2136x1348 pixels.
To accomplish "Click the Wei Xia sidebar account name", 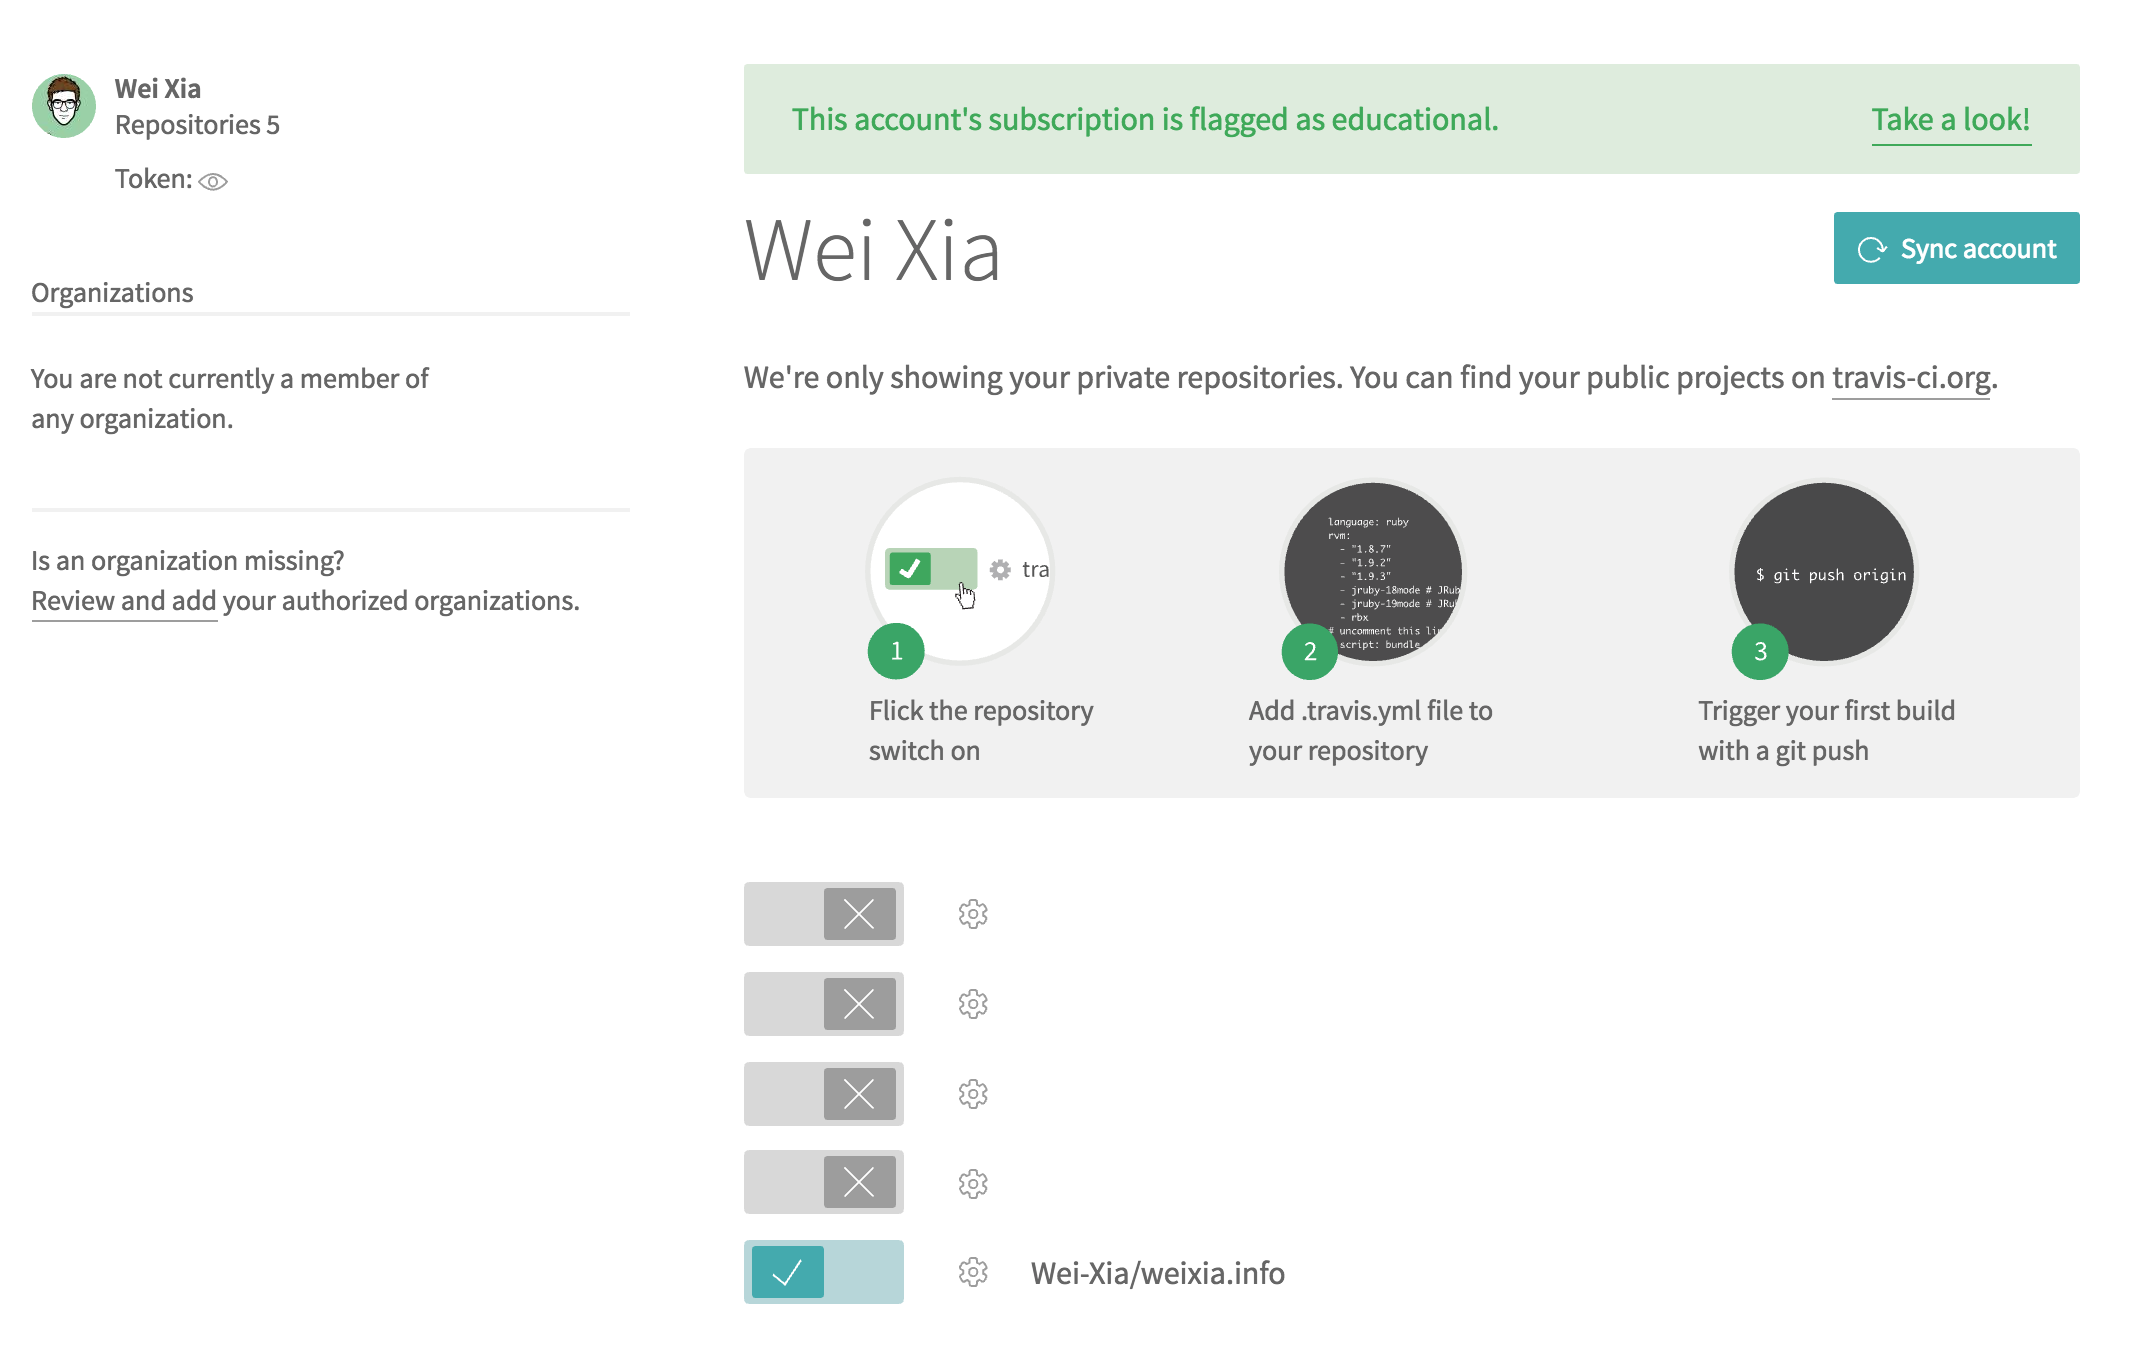I will click(x=158, y=89).
